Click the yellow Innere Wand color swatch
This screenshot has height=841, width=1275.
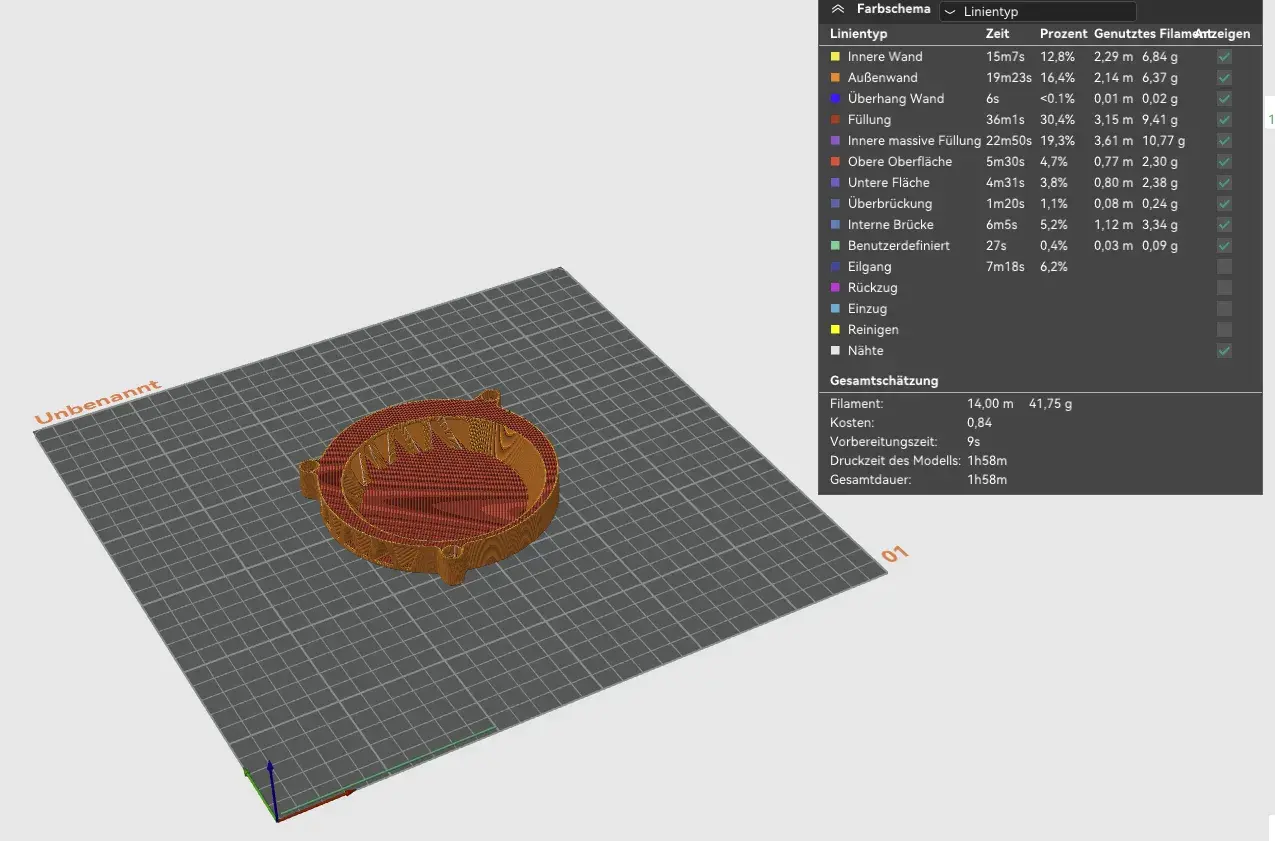point(835,57)
